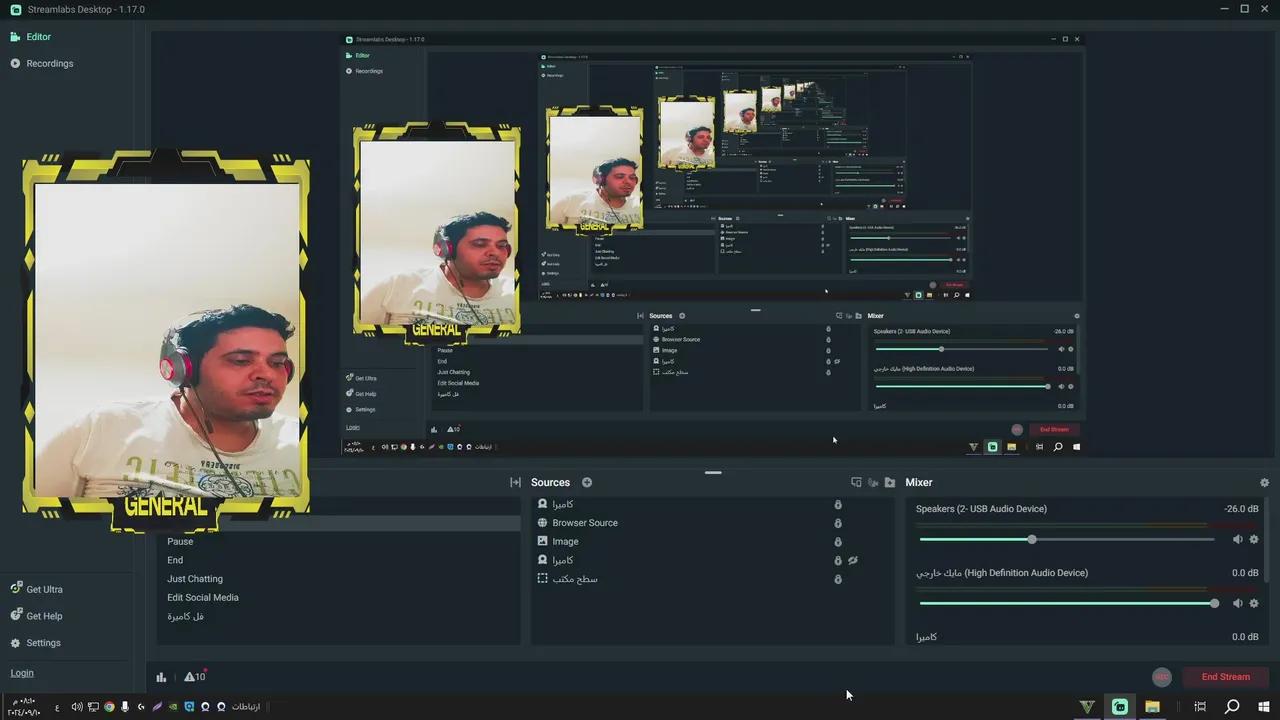Adjust the مايك خارجي volume slider
This screenshot has width=1280, height=720.
(x=1213, y=603)
